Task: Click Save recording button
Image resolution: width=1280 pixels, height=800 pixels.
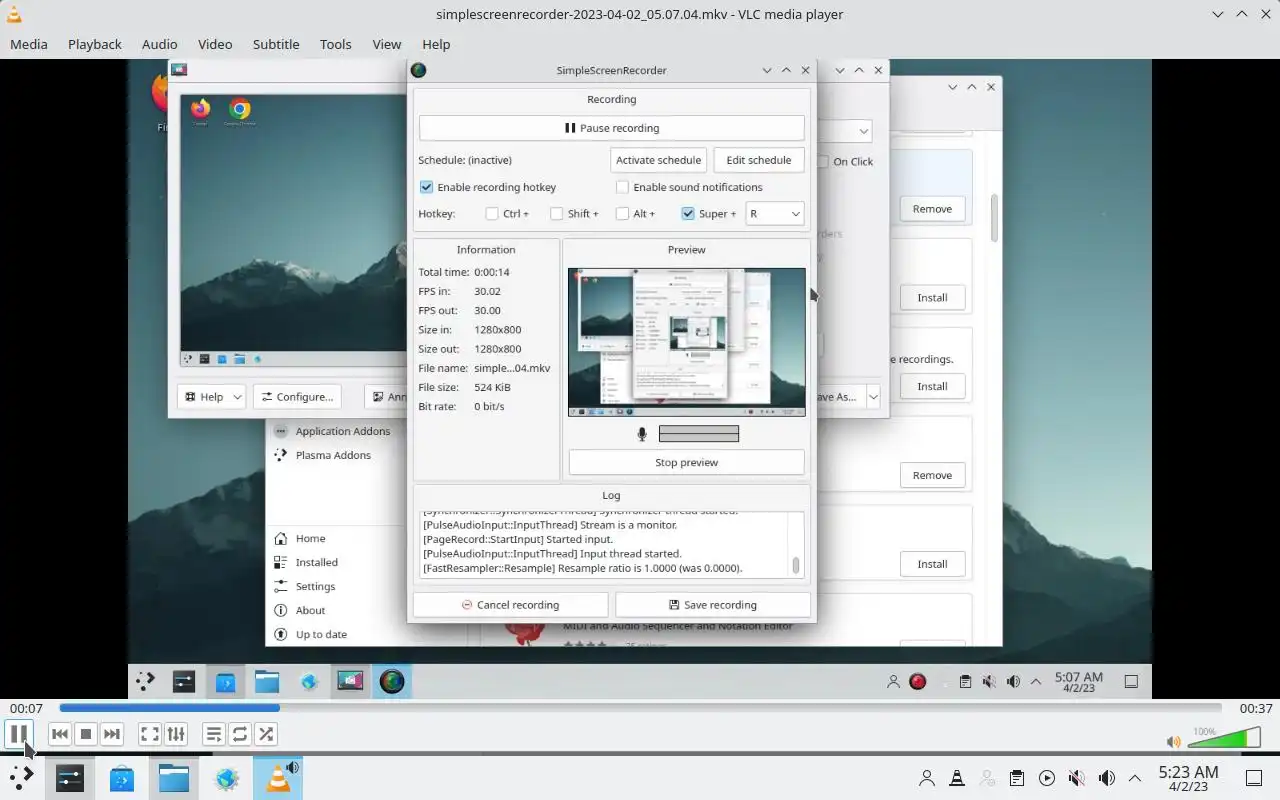Action: [x=713, y=605]
